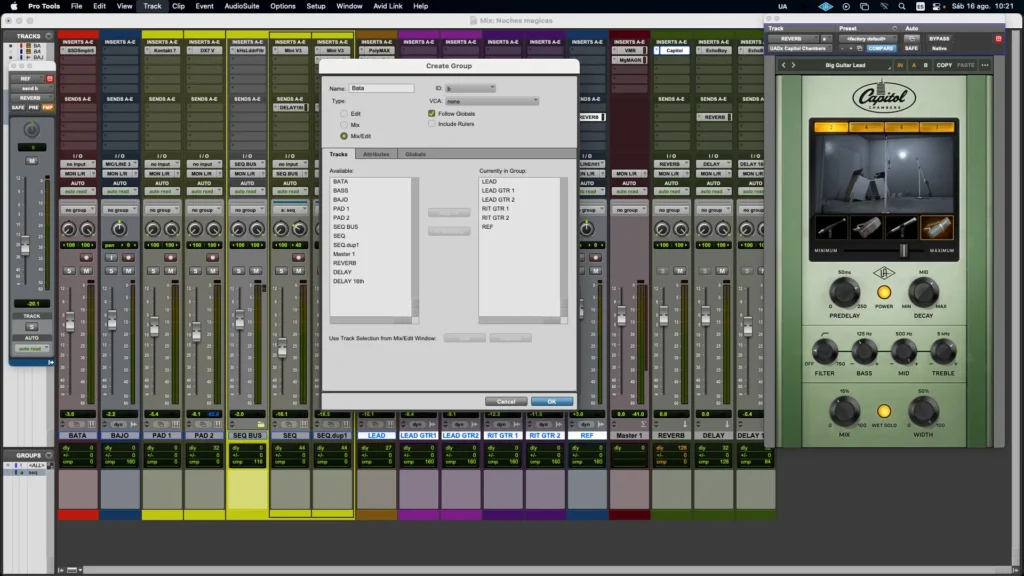
Task: Record-enable the PAD 1 track
Action: (x=170, y=257)
